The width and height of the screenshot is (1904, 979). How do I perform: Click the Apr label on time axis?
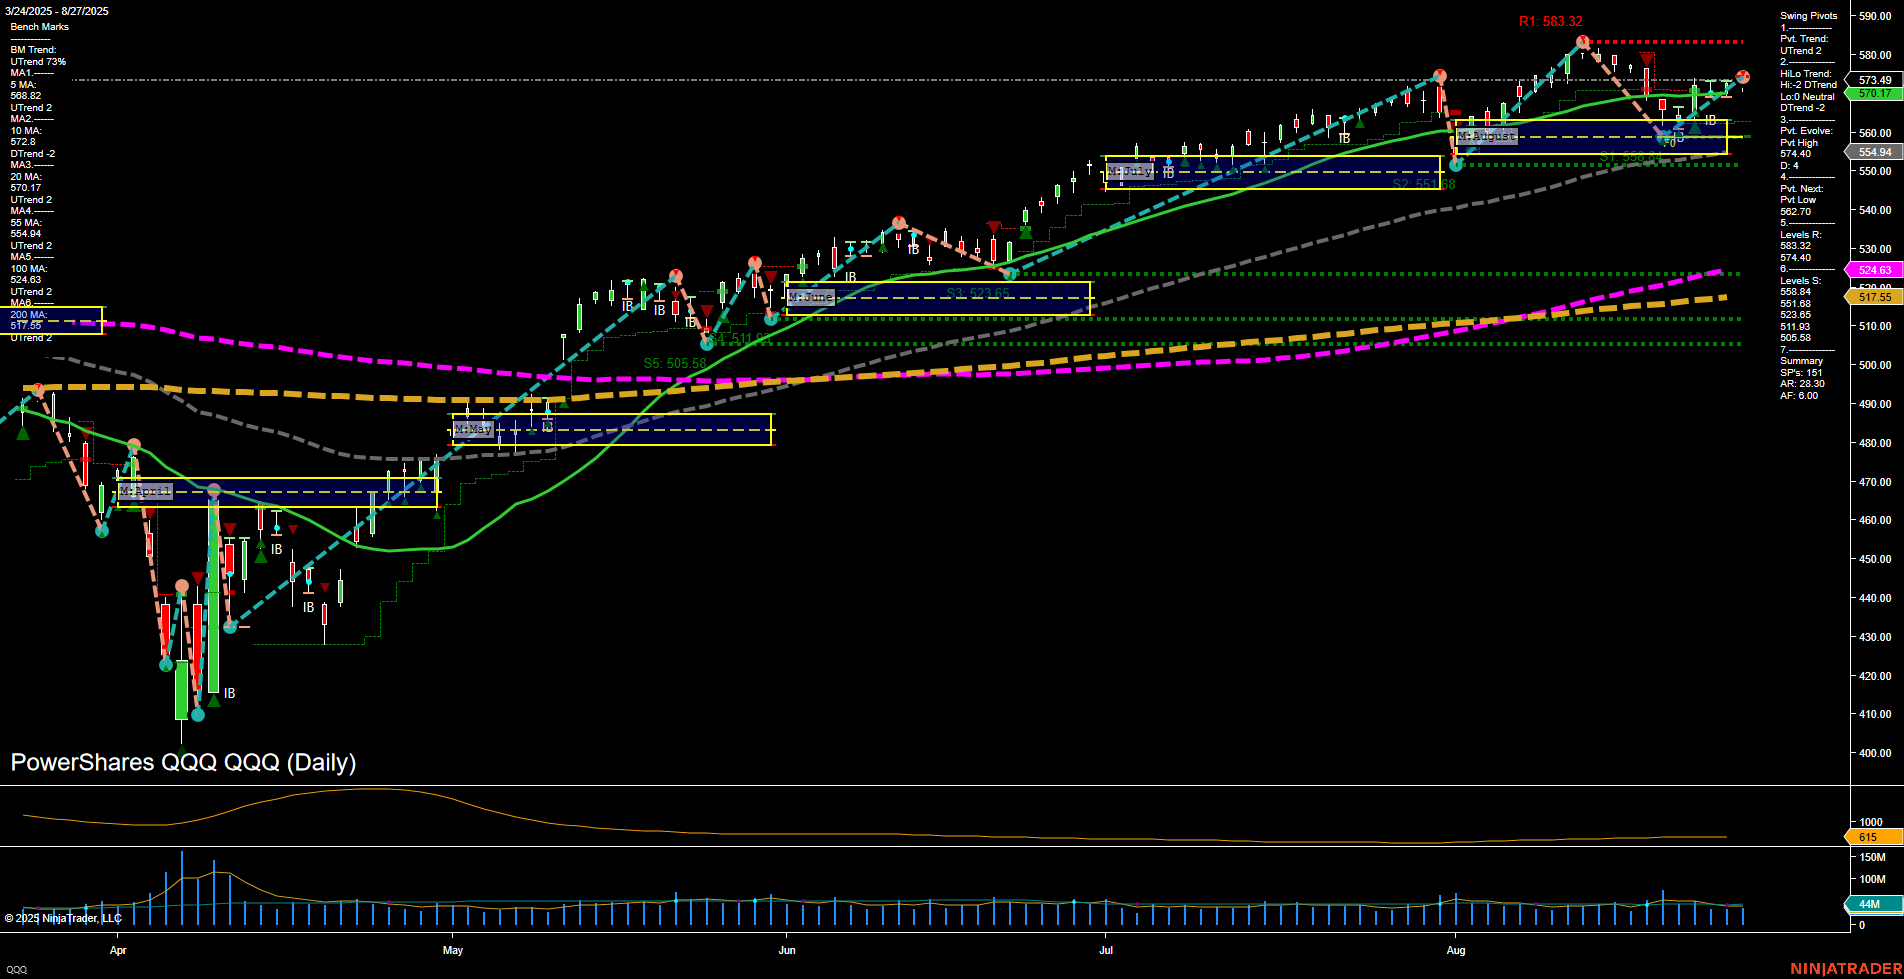coord(118,950)
